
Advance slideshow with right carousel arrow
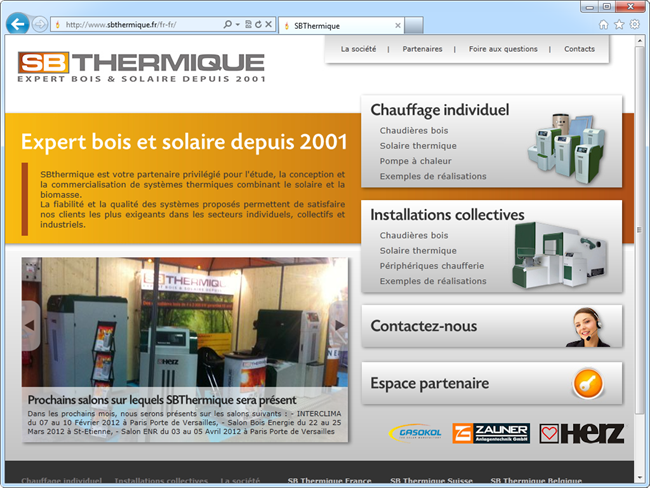339,325
